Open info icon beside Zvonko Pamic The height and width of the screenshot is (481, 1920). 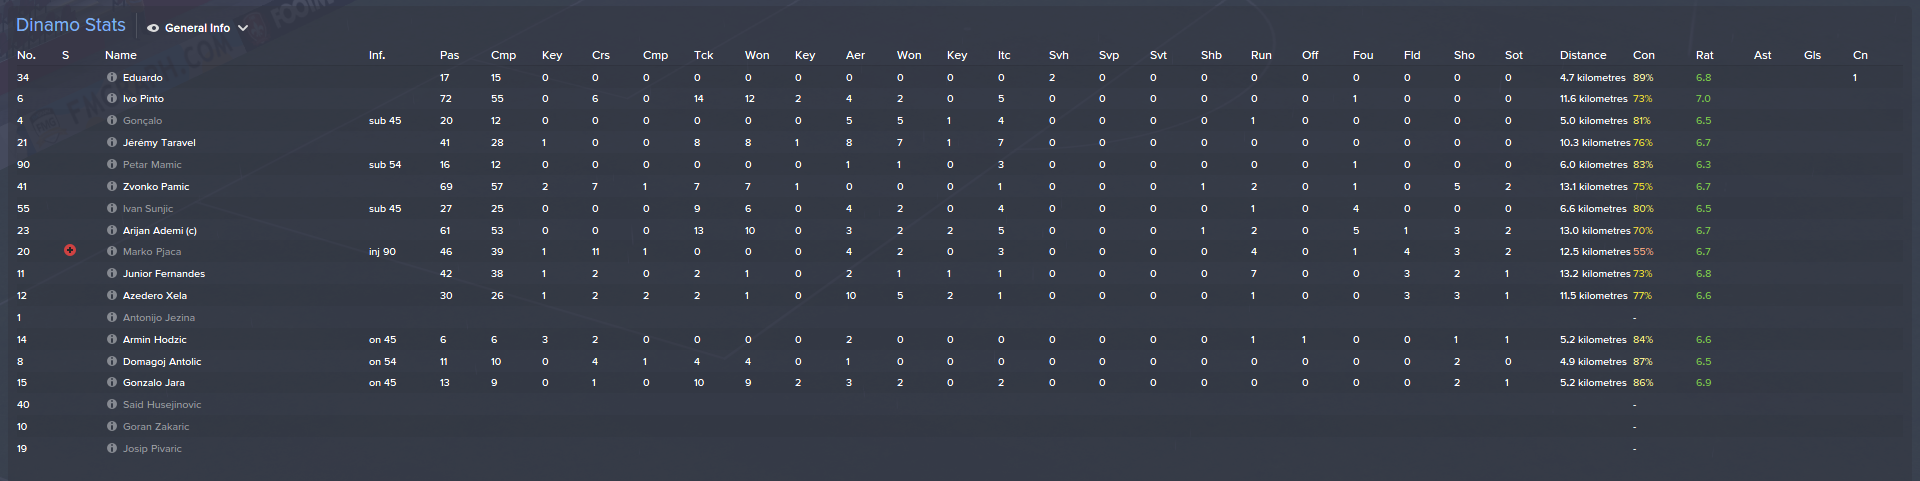coord(112,187)
